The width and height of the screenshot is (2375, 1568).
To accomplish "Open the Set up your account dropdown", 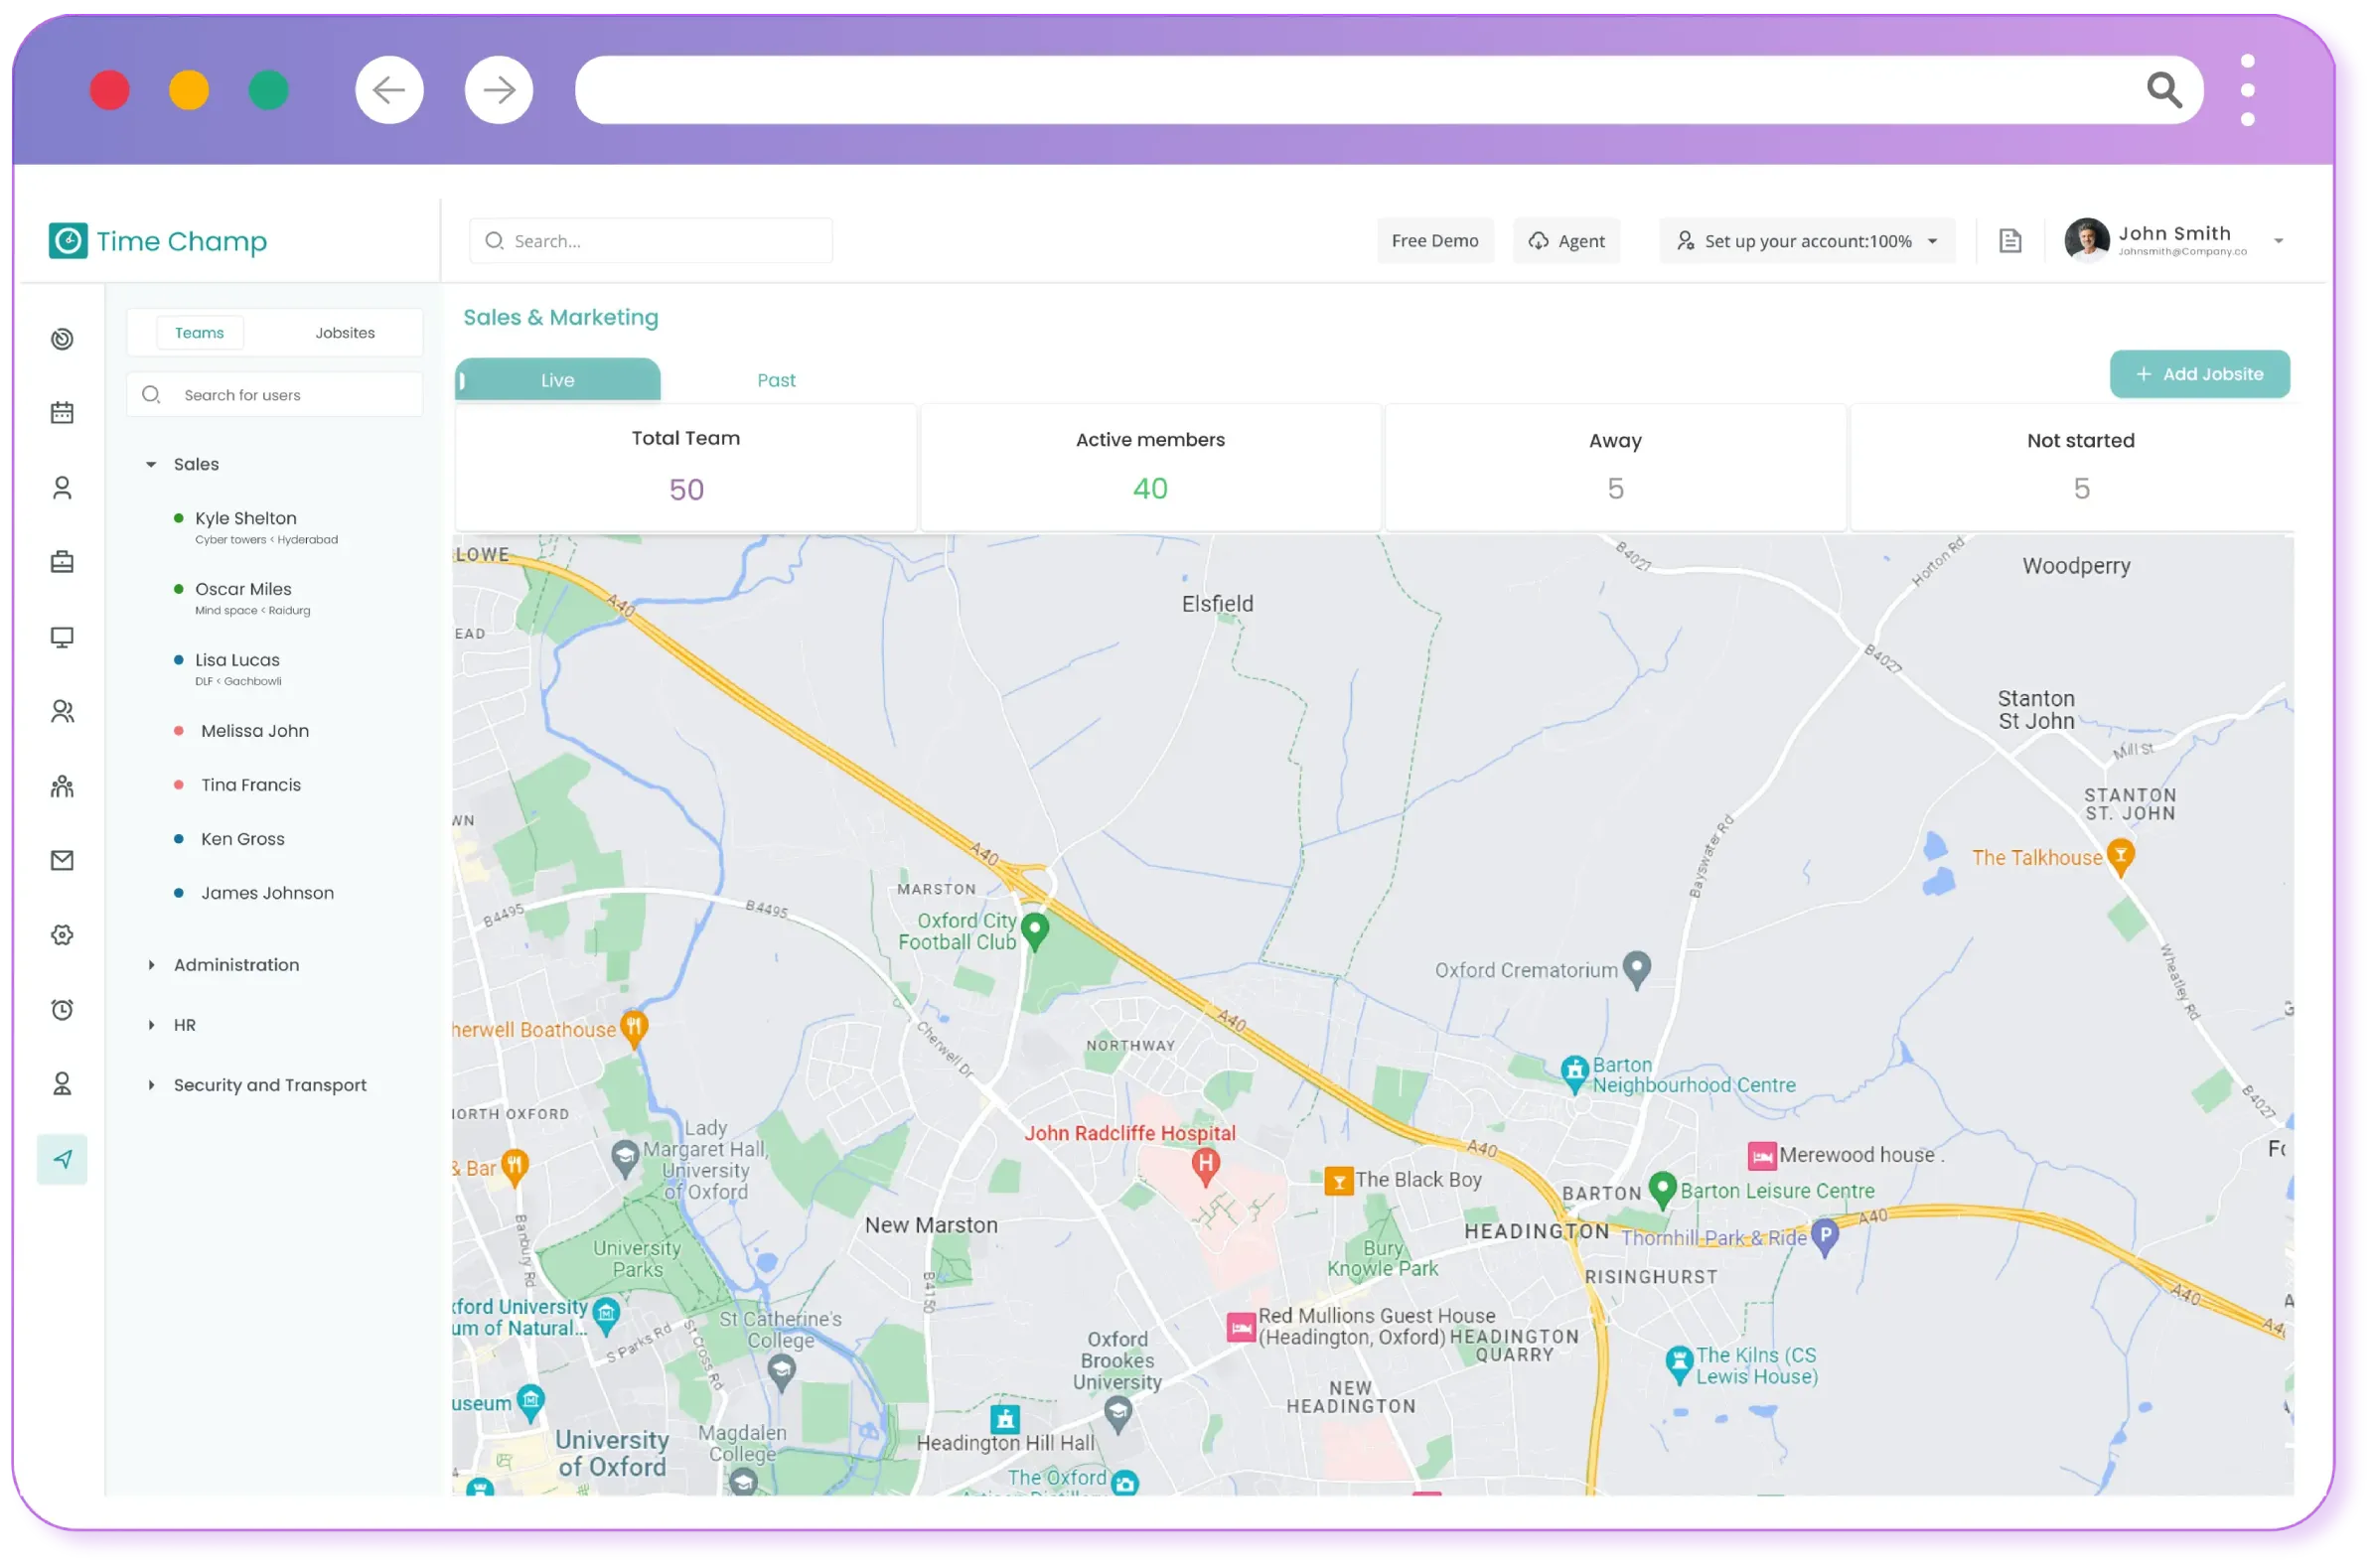I will [1807, 241].
